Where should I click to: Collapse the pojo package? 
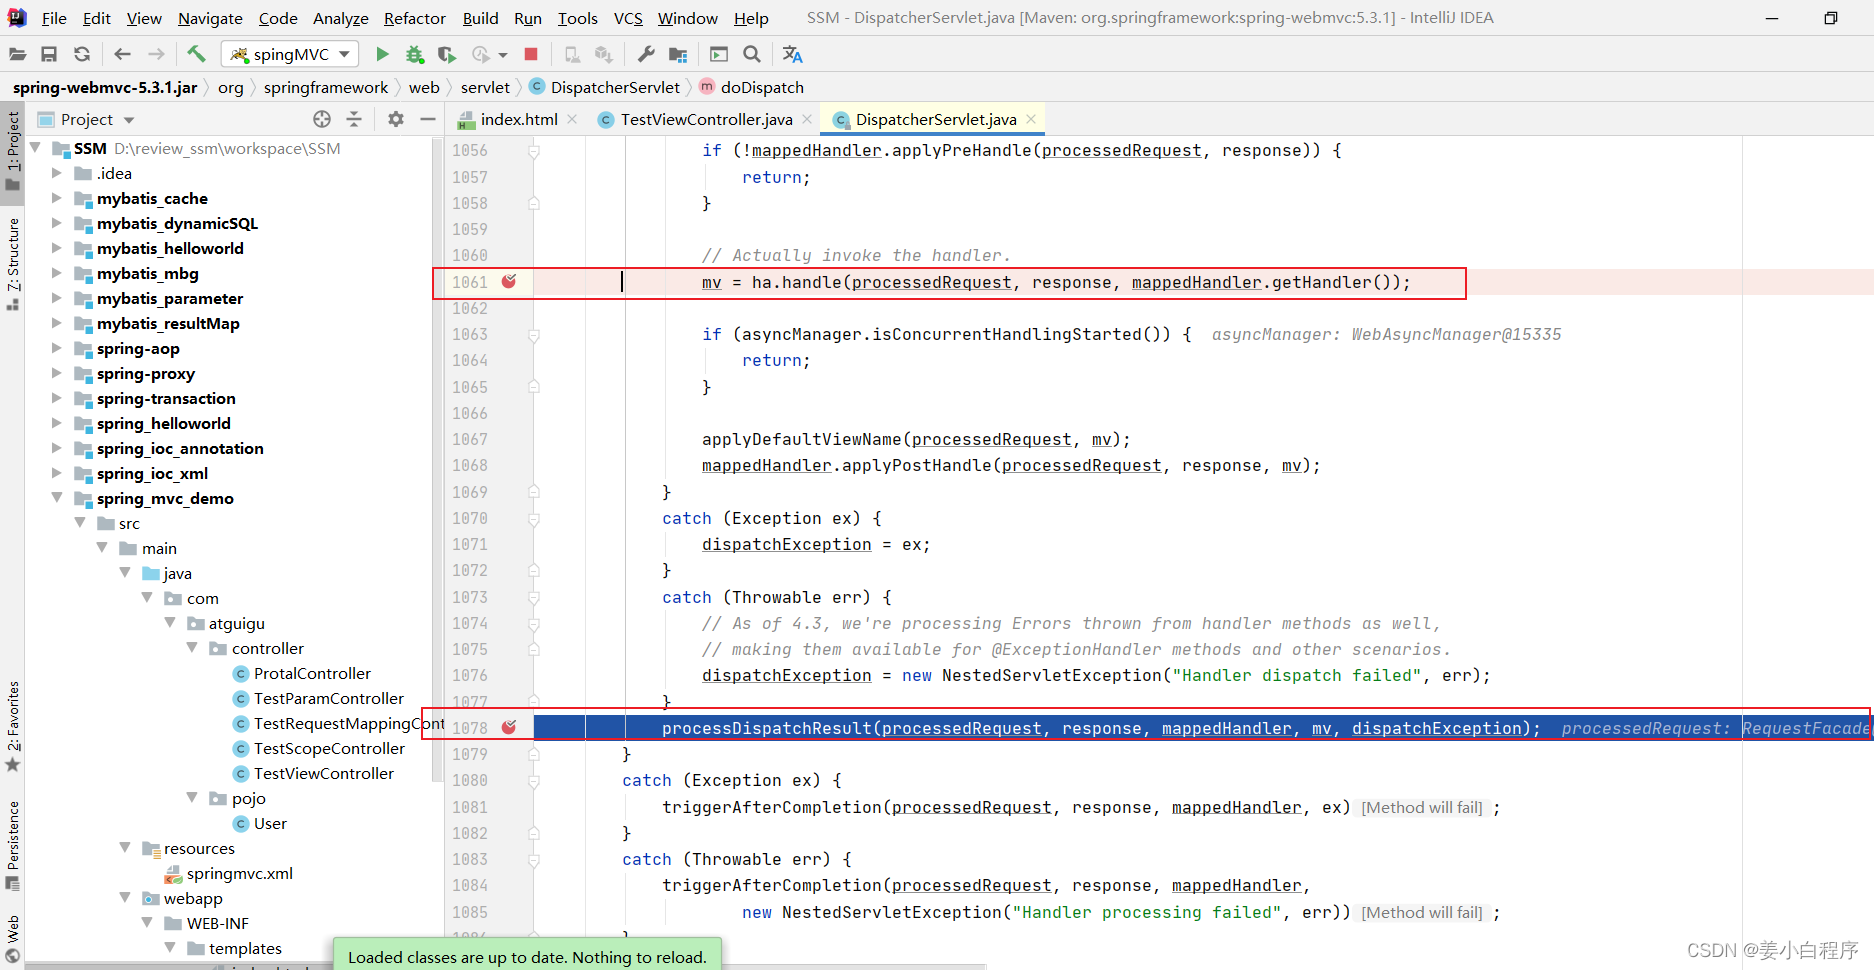pyautogui.click(x=192, y=798)
